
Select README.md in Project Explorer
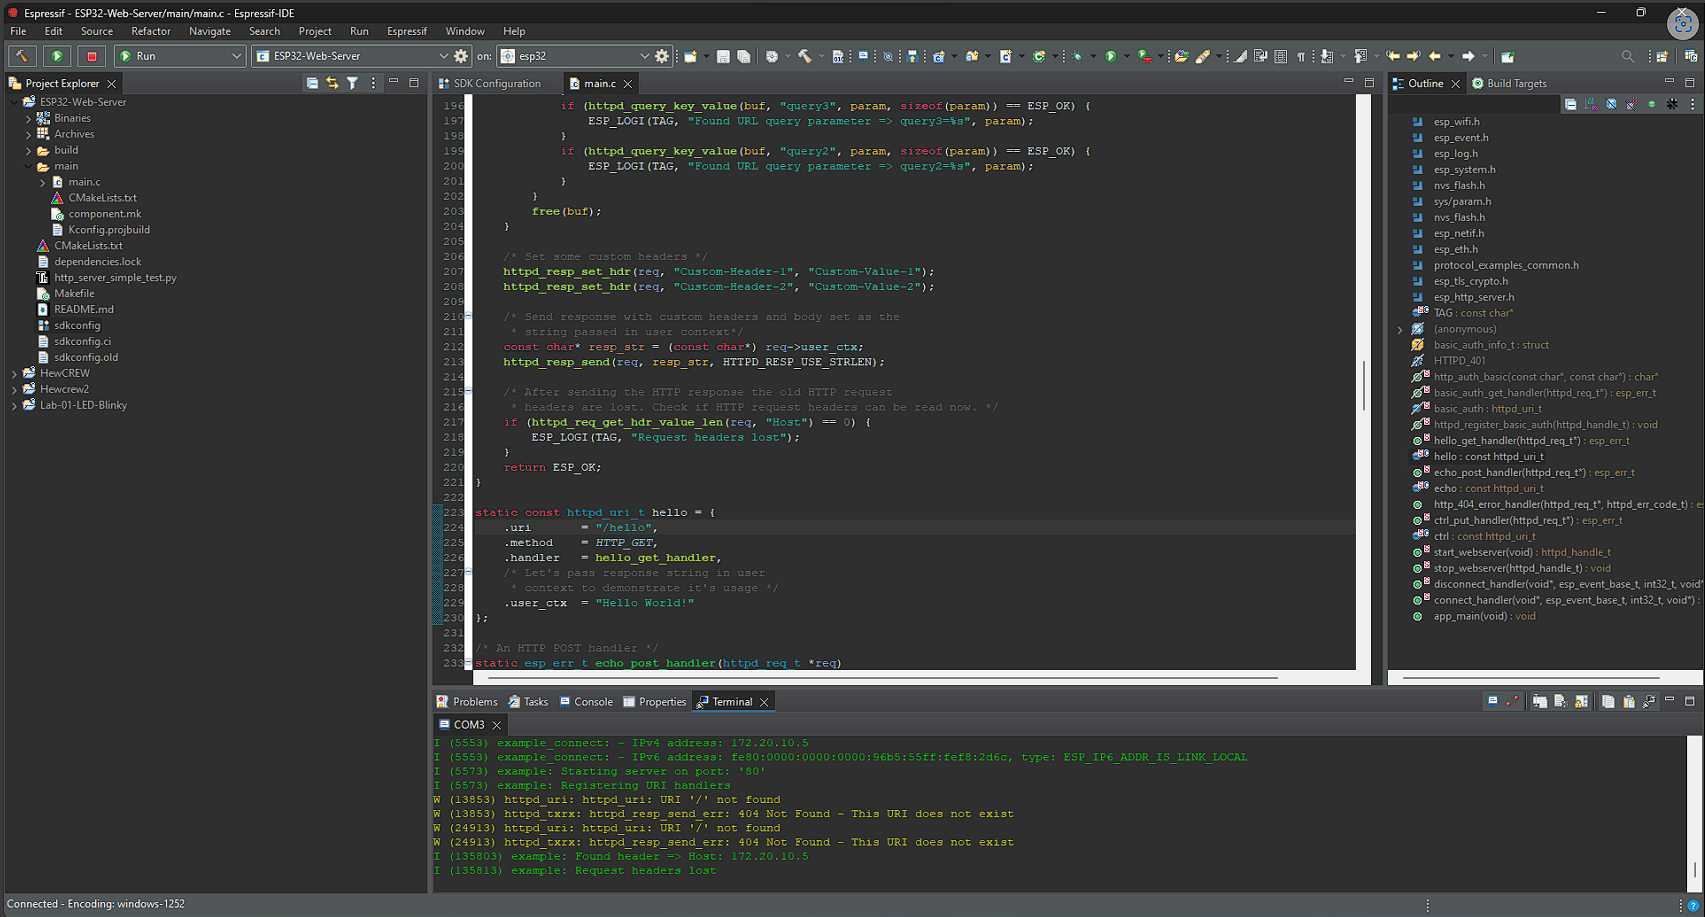tap(84, 309)
